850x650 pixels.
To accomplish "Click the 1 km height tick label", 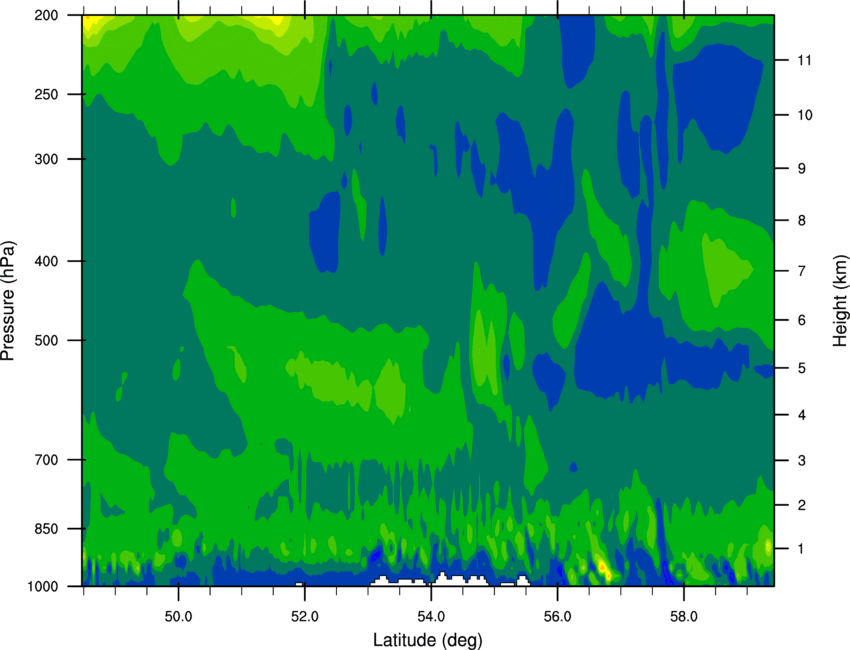I will [x=801, y=549].
